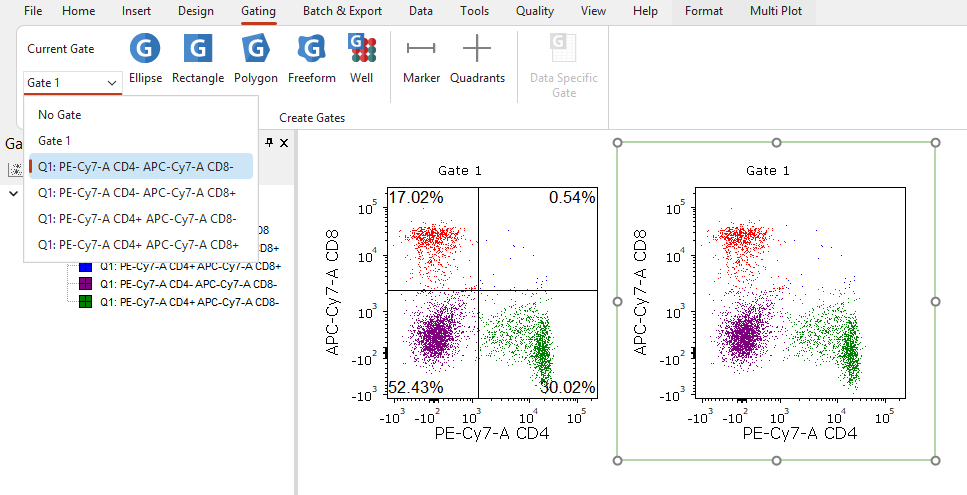Pin the gate panel with the pushpin icon
The width and height of the screenshot is (967, 495).
click(269, 143)
